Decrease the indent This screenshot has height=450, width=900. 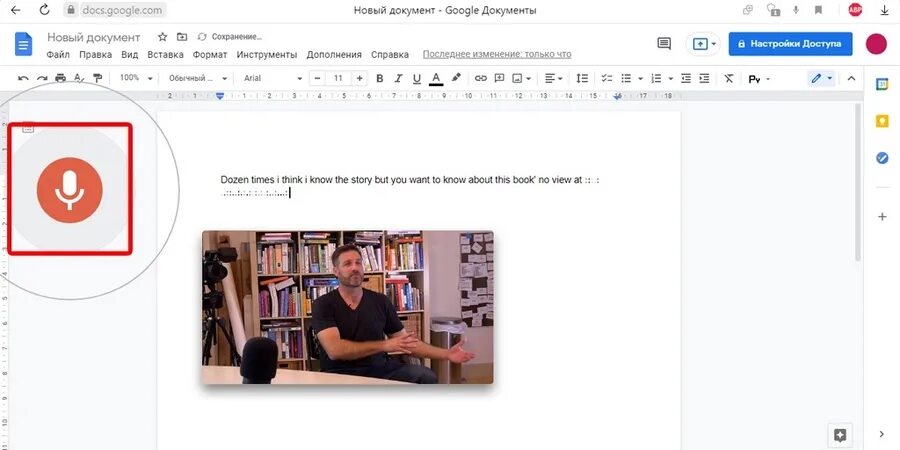[686, 78]
